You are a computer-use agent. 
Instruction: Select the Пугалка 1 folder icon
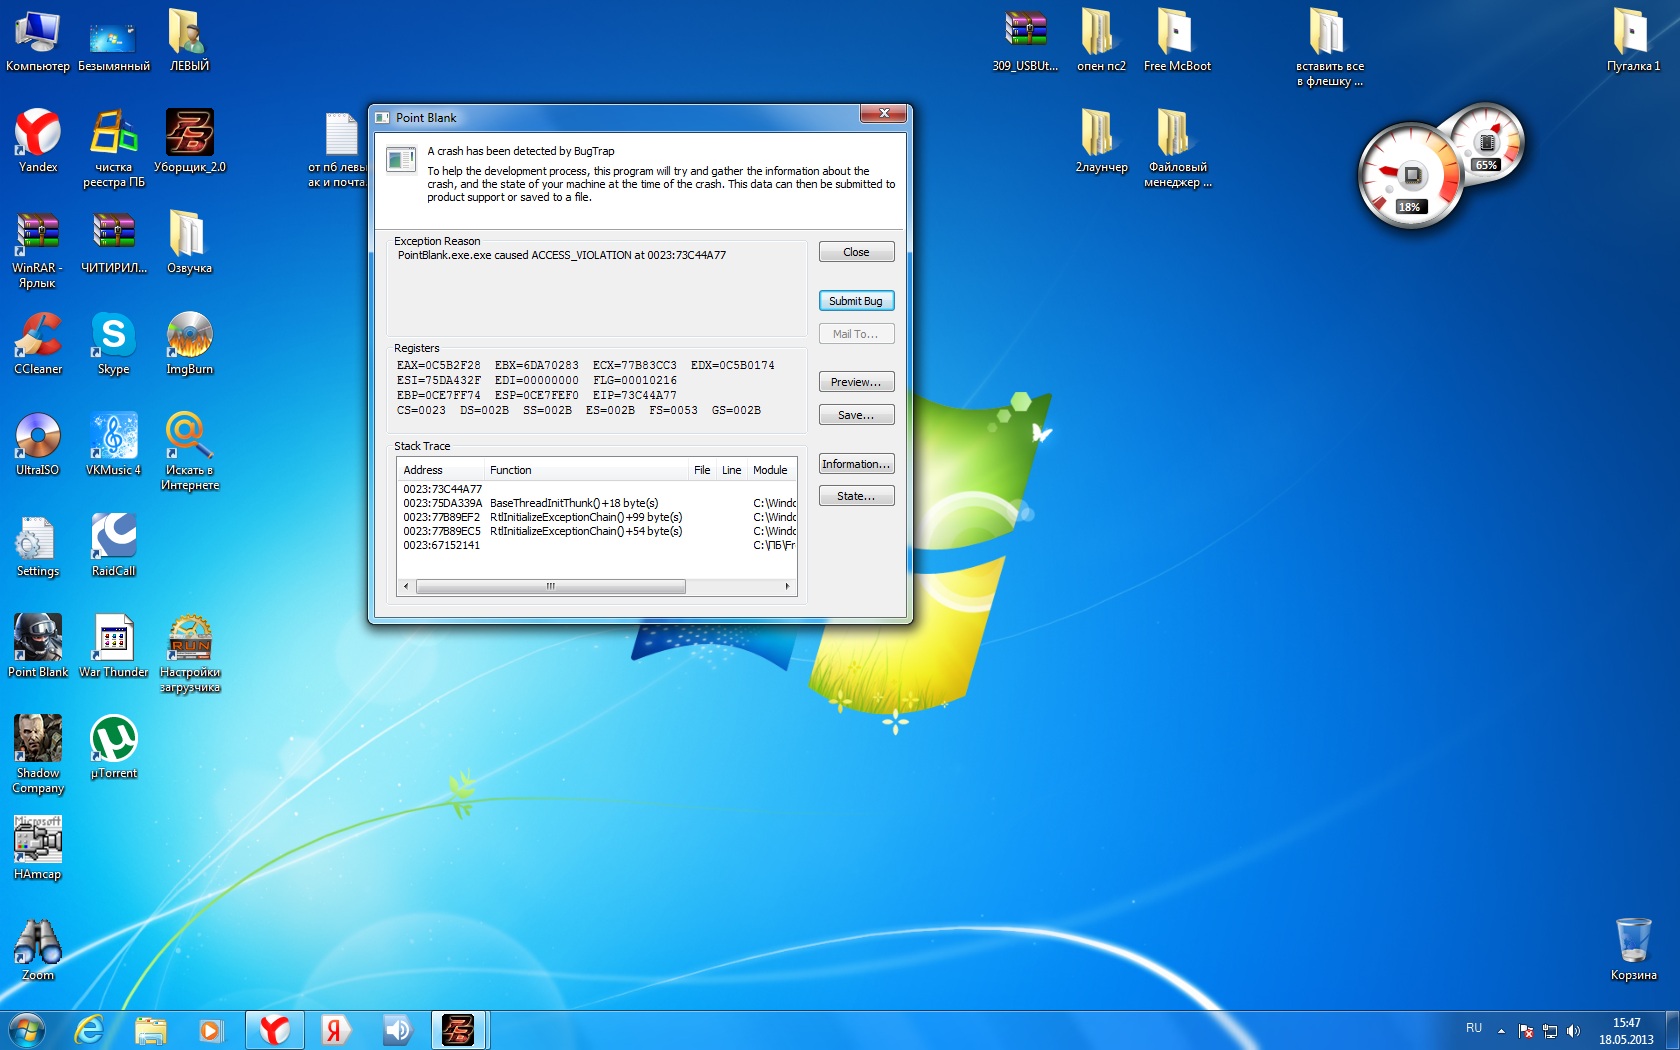(x=1633, y=43)
